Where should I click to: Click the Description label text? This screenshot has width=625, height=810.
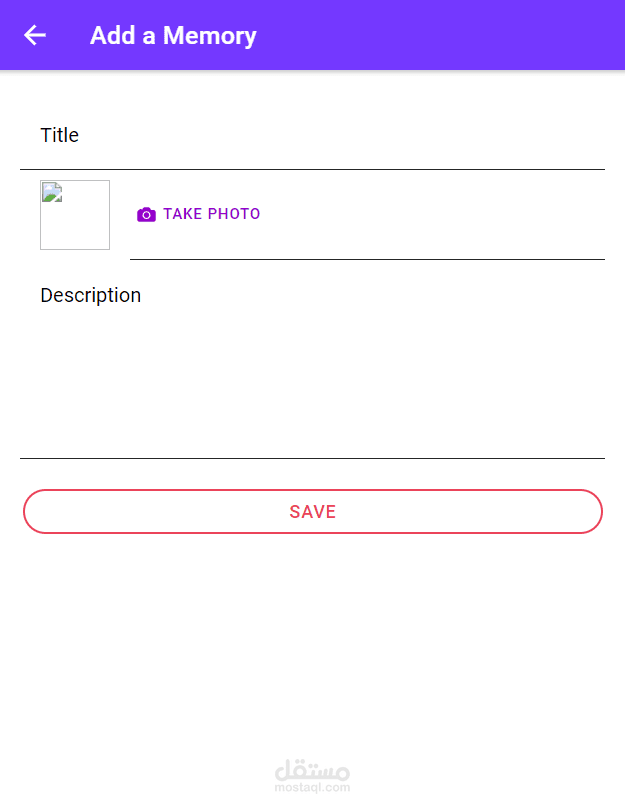90,295
